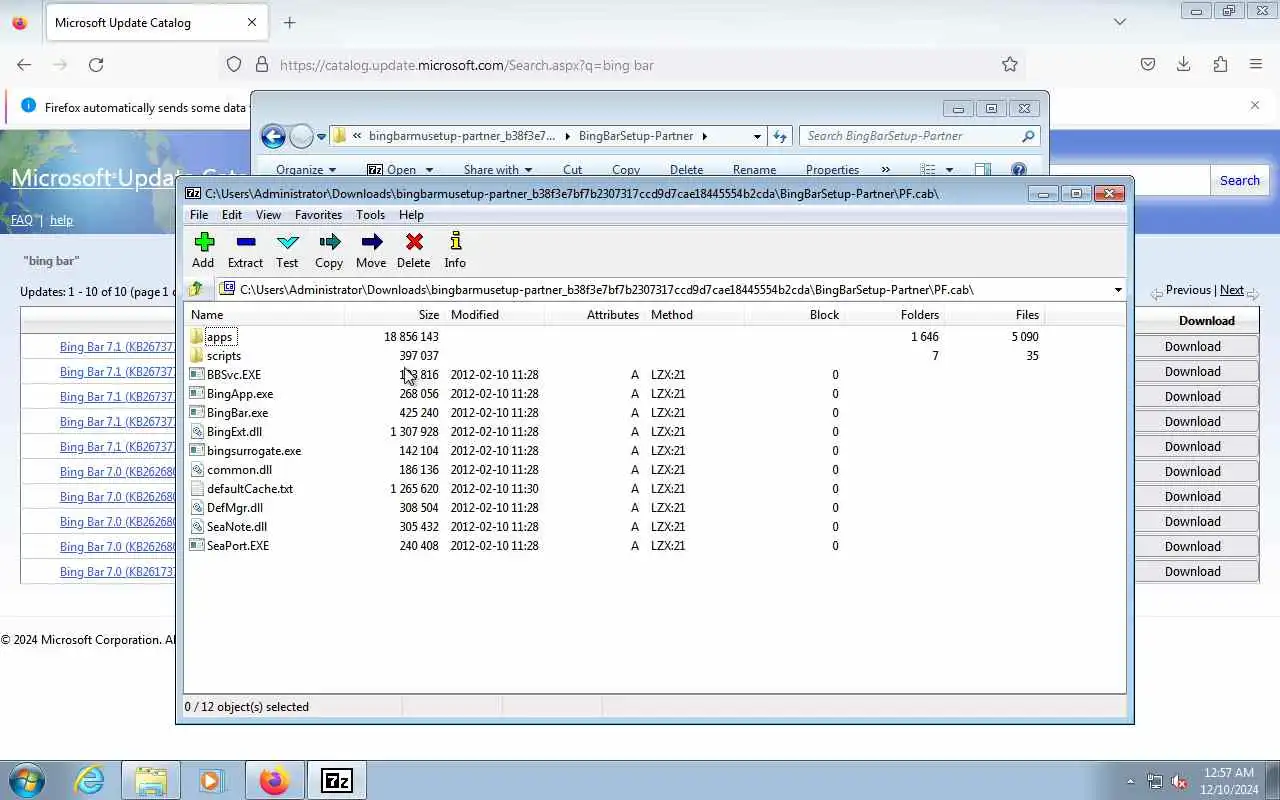Click the 7-Zip taskbar button
Viewport: 1280px width, 800px height.
pyautogui.click(x=337, y=780)
